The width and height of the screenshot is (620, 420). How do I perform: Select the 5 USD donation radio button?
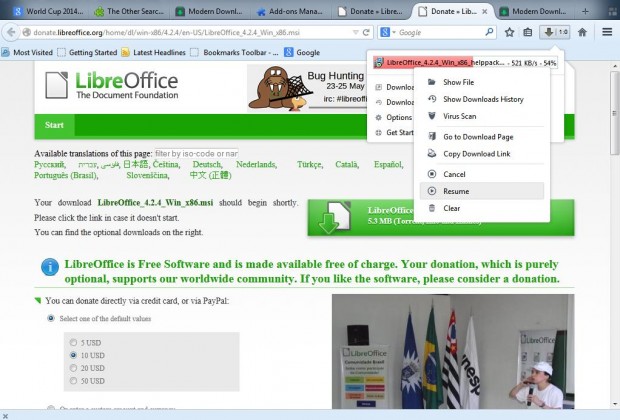tap(73, 342)
